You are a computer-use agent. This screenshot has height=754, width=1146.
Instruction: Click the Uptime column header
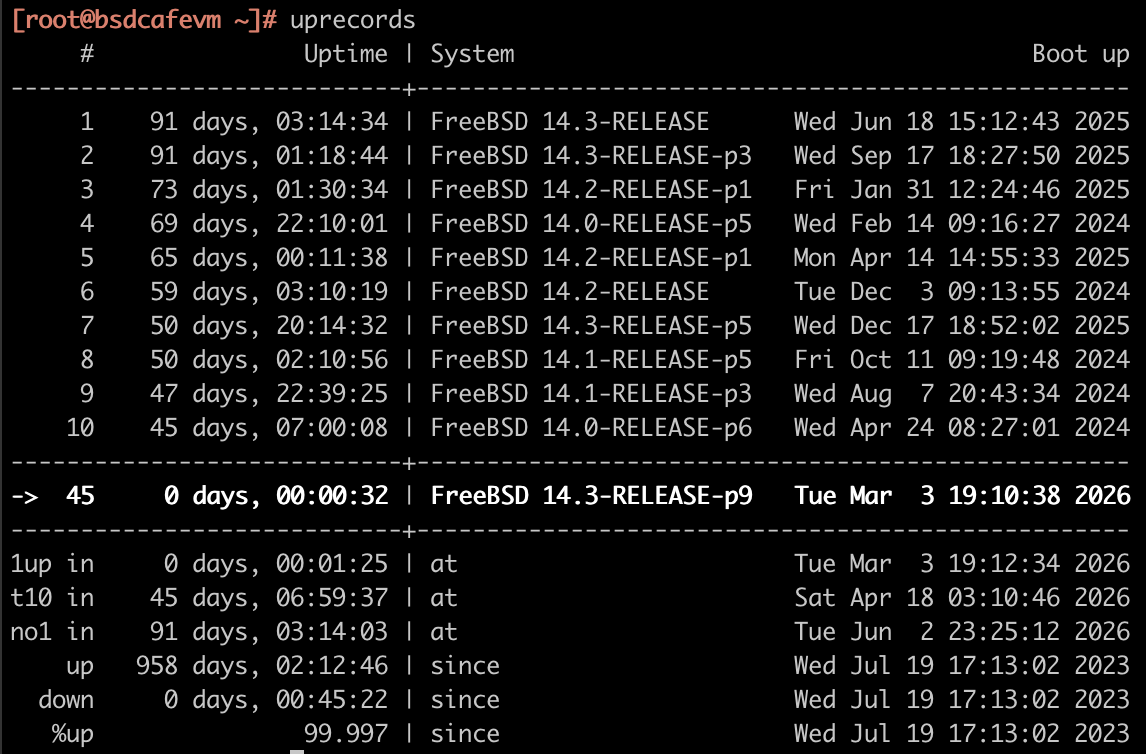point(345,54)
